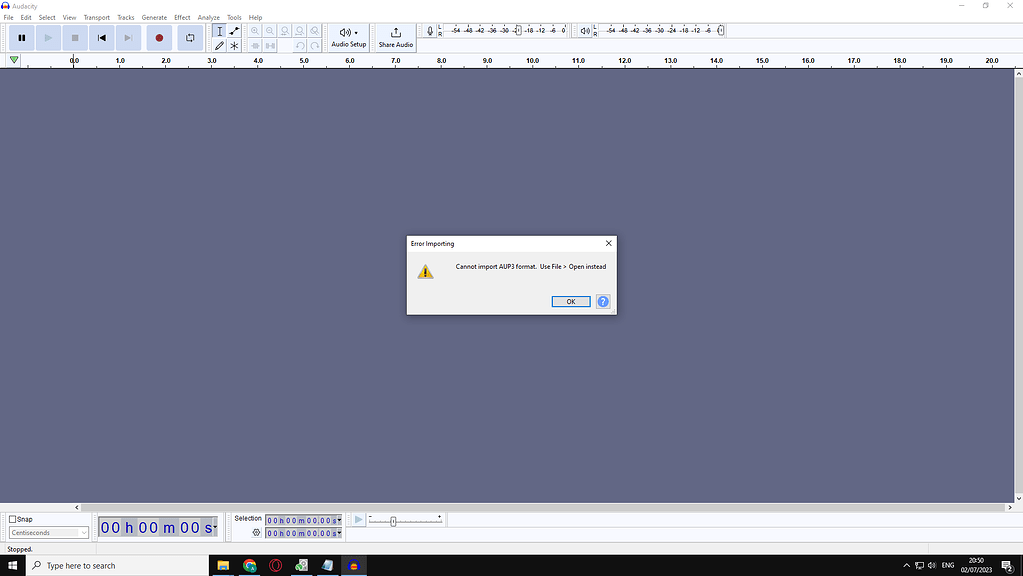1023x576 pixels.
Task: Open the Centiseconds snap format dropdown
Action: click(84, 532)
